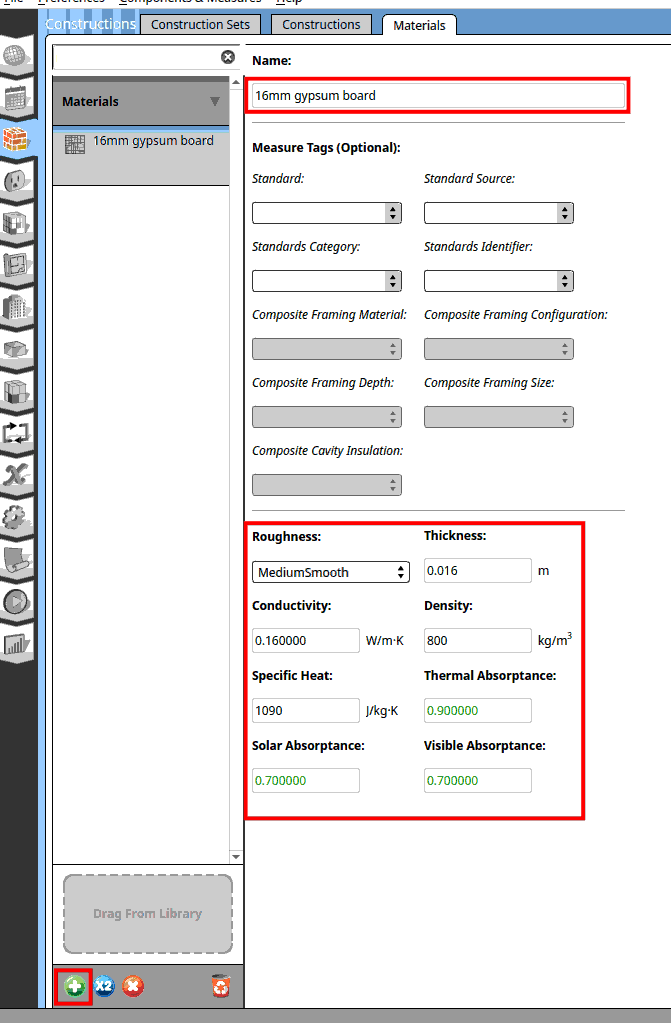Viewport: 671px width, 1023px height.
Task: Click the Conductivity input field
Action: pyautogui.click(x=305, y=640)
